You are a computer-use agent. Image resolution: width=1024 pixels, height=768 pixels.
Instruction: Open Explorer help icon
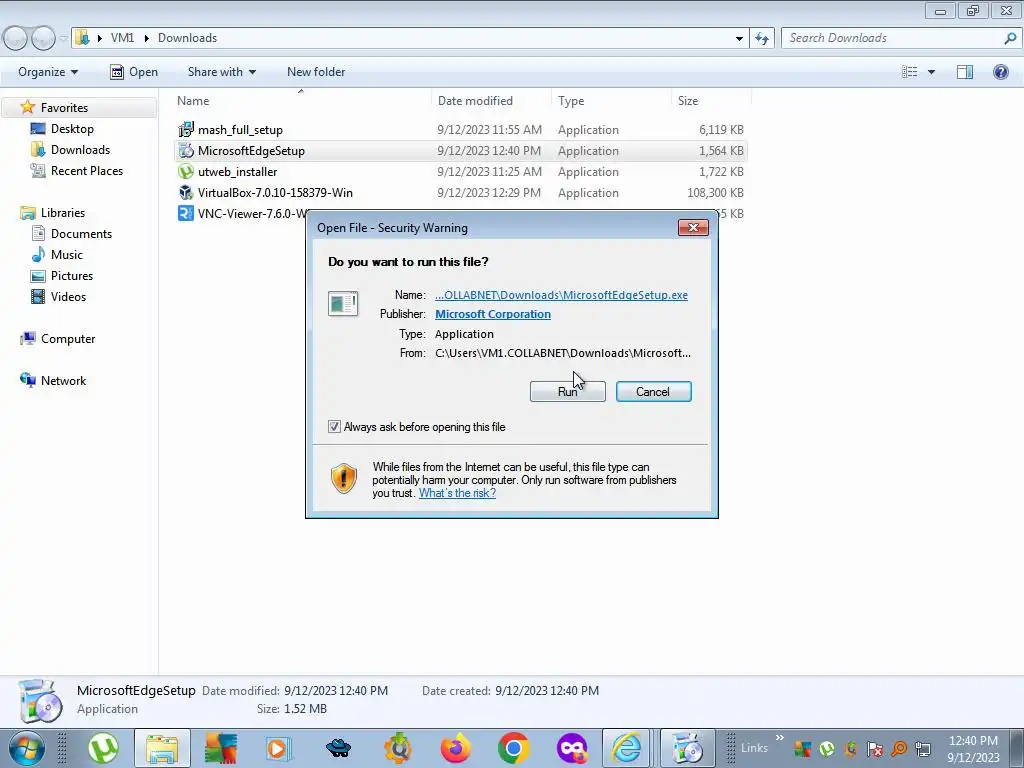pos(1000,72)
